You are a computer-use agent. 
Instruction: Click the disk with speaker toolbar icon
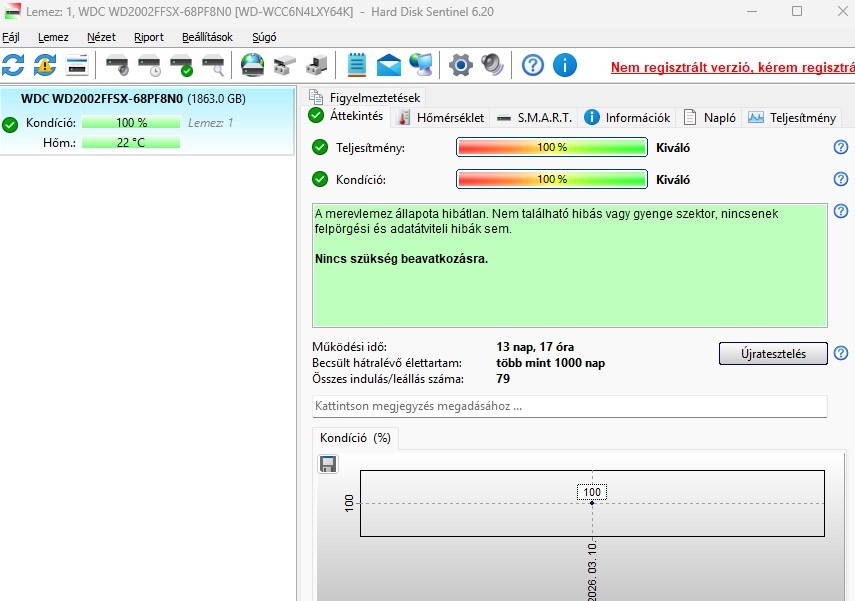117,65
